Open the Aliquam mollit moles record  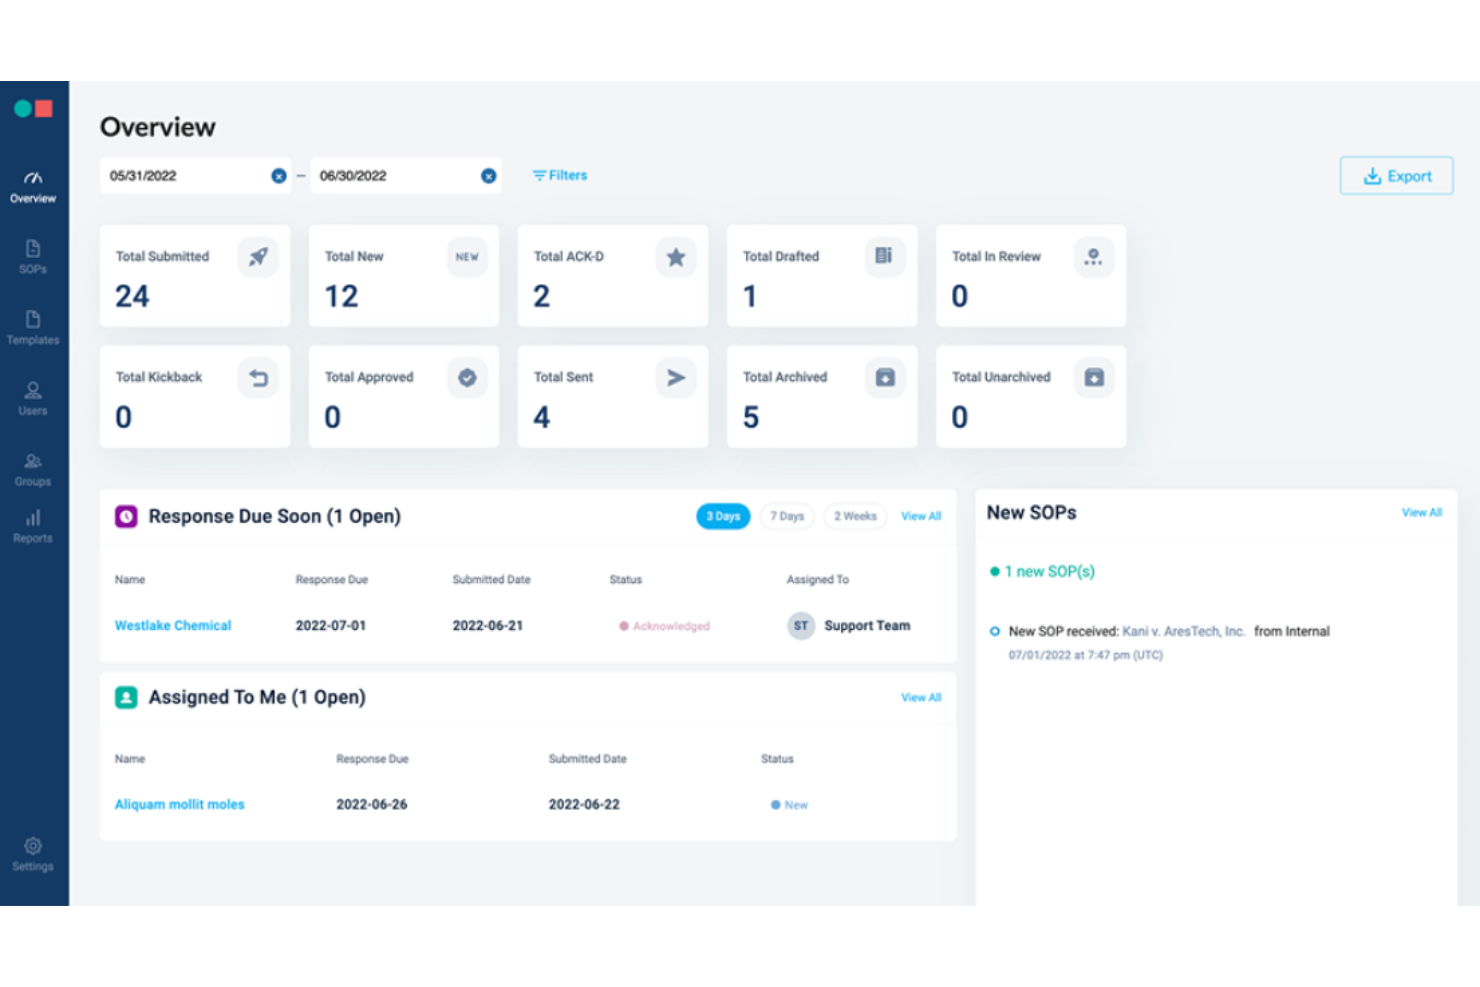coord(180,804)
